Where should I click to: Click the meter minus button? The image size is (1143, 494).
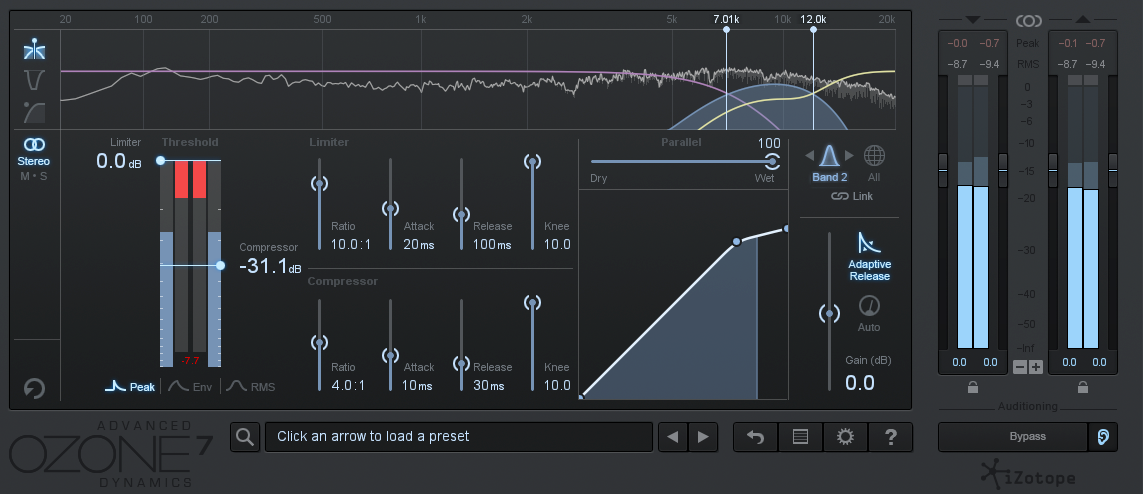point(1020,366)
